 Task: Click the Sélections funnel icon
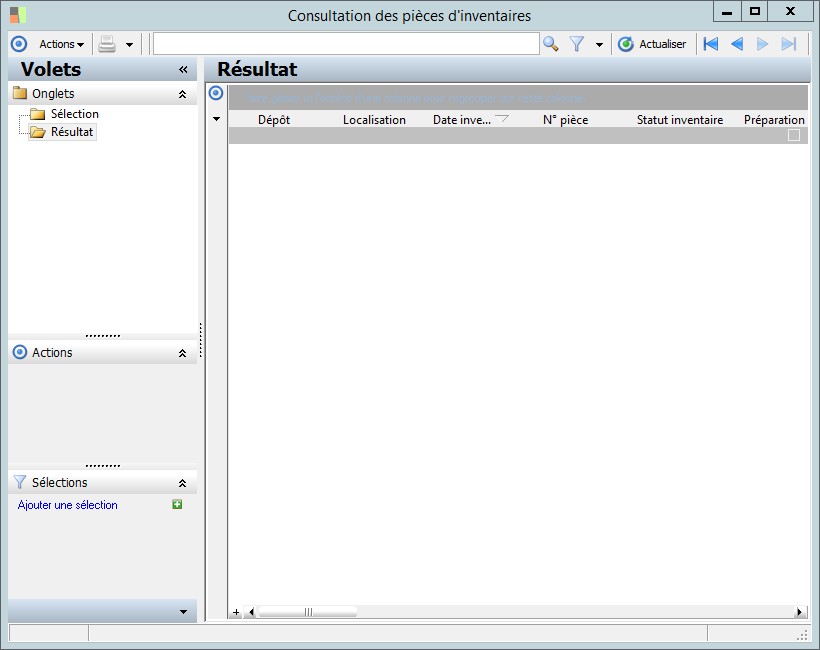20,482
